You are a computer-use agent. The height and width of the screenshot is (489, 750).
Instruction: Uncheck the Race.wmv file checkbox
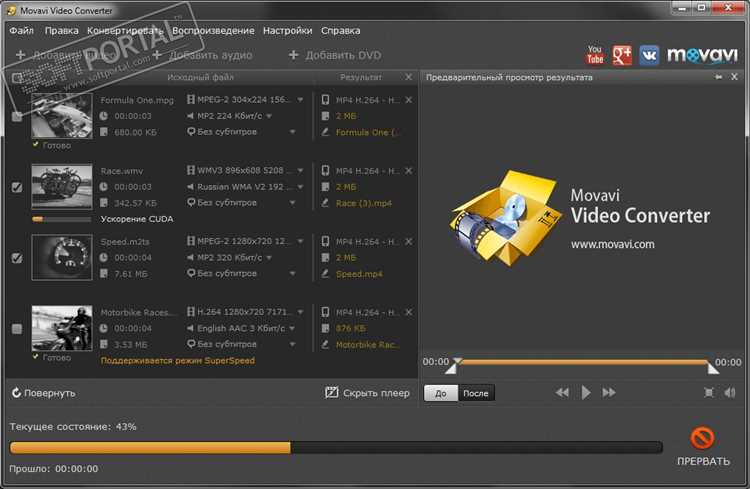click(x=16, y=187)
